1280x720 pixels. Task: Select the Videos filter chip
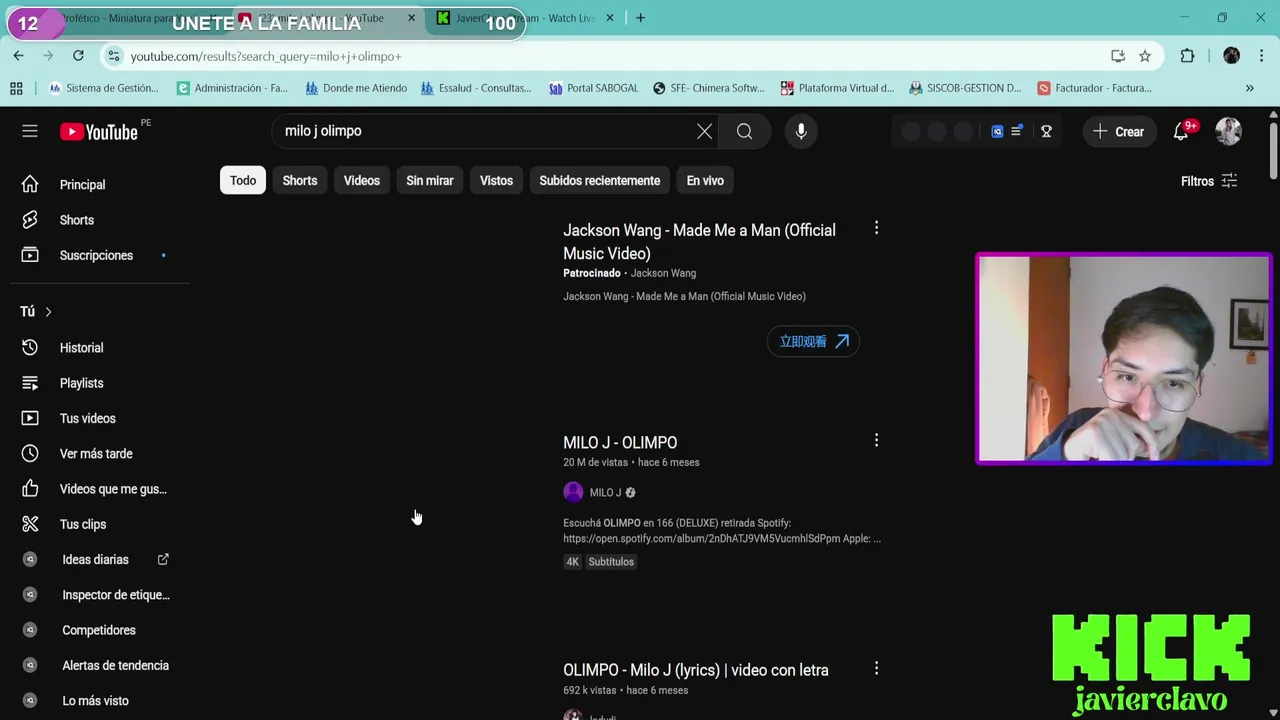(x=362, y=181)
